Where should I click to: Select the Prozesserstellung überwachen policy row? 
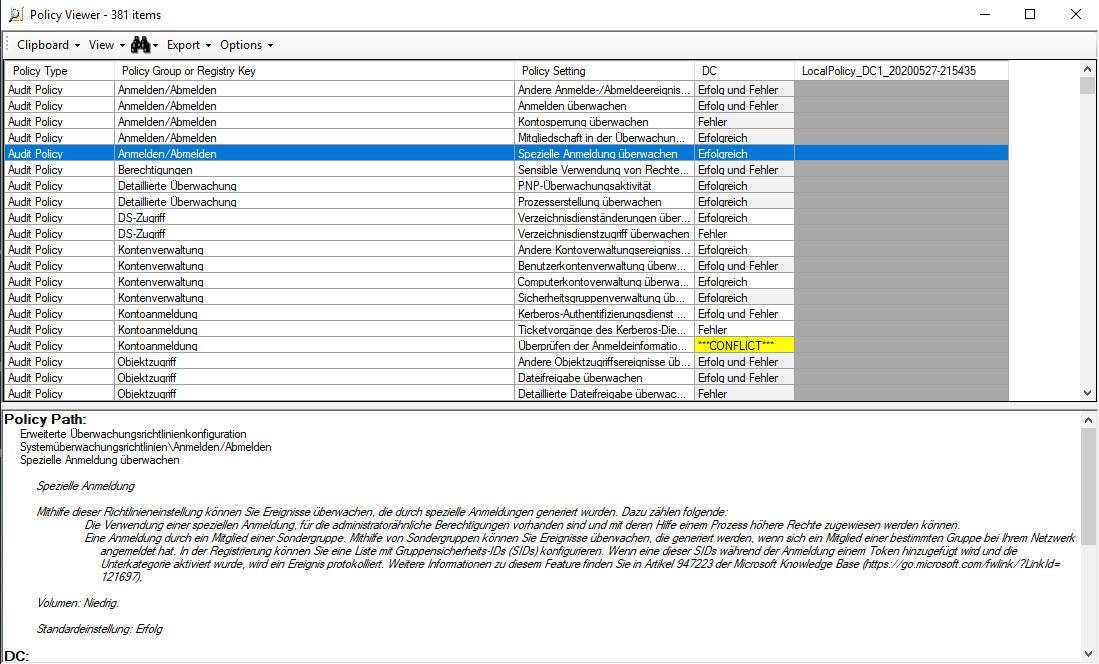[x=604, y=202]
